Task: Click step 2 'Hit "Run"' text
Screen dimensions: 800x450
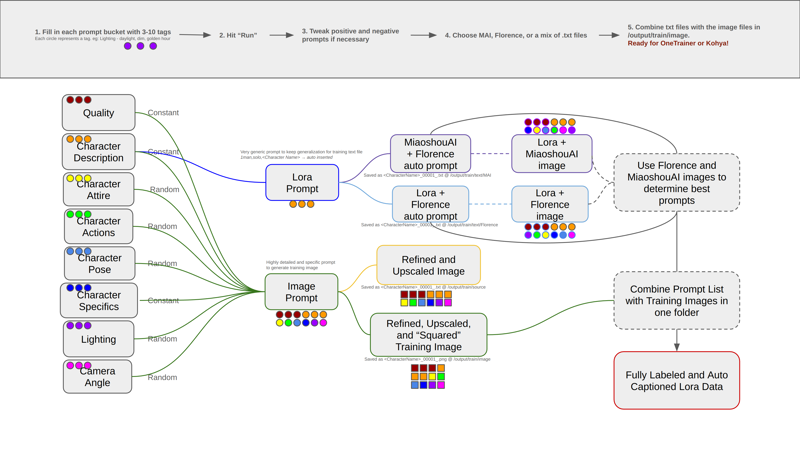Action: 238,35
